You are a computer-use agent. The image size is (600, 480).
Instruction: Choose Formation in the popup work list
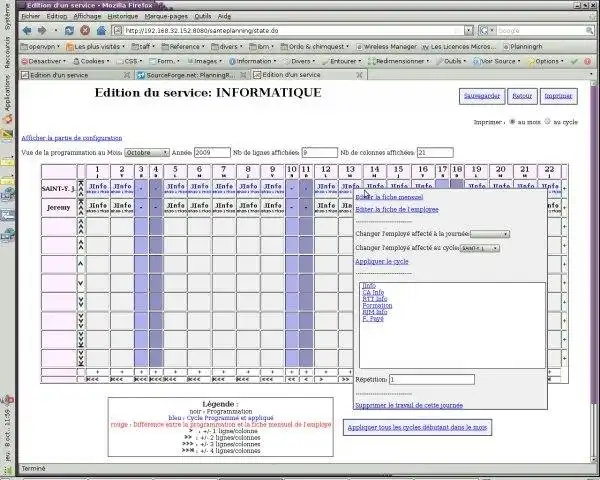(x=377, y=305)
